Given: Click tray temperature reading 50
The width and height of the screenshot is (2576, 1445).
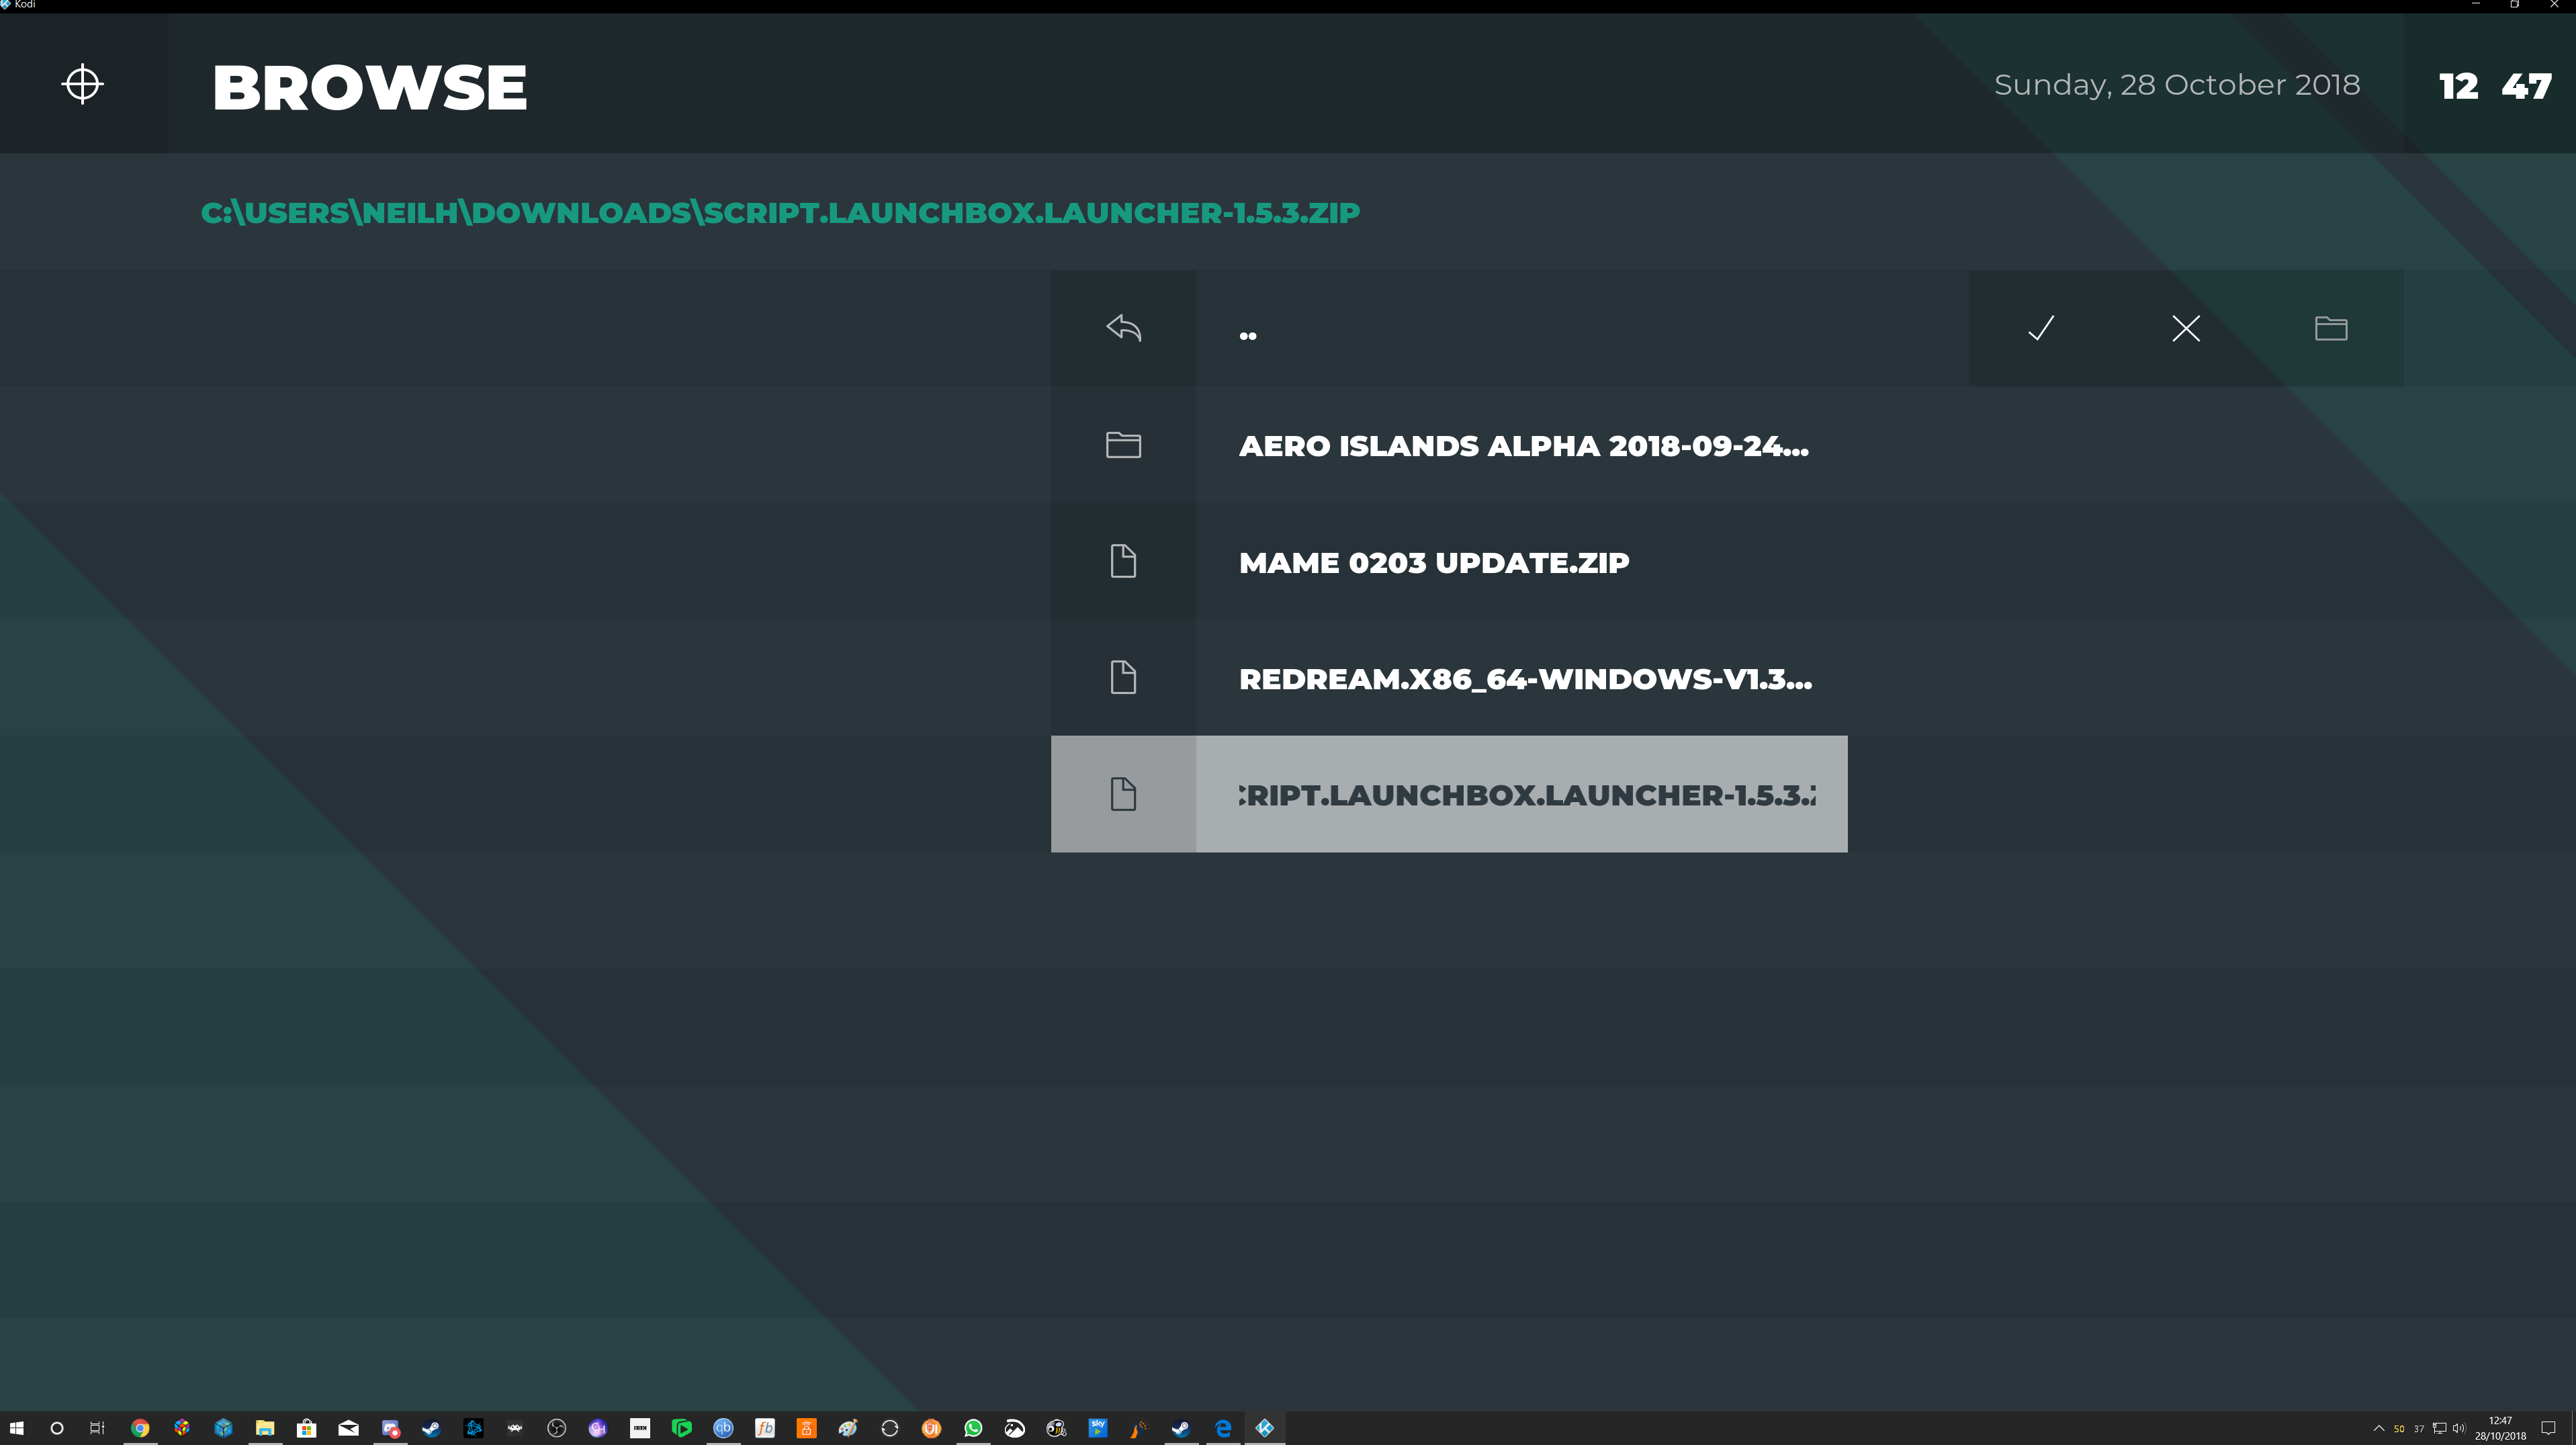Looking at the screenshot, I should 2399,1429.
